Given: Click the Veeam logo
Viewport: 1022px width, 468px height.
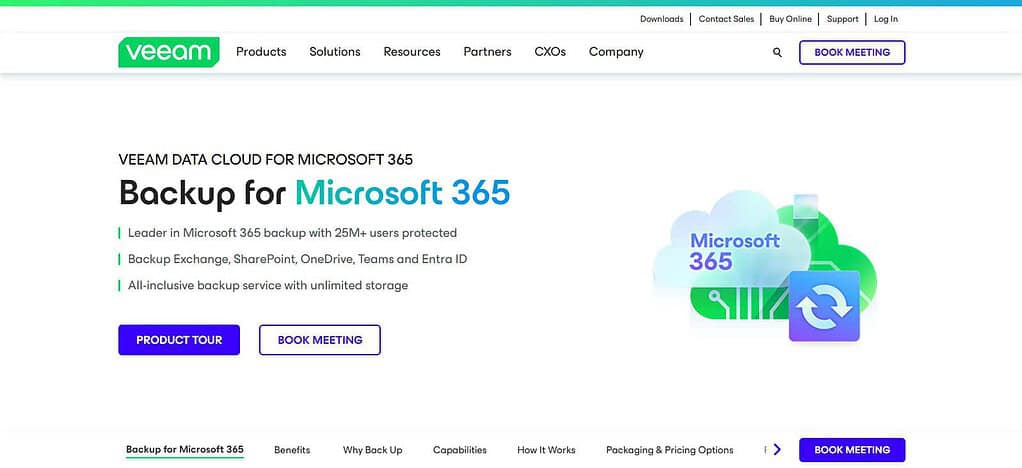Looking at the screenshot, I should coord(169,52).
